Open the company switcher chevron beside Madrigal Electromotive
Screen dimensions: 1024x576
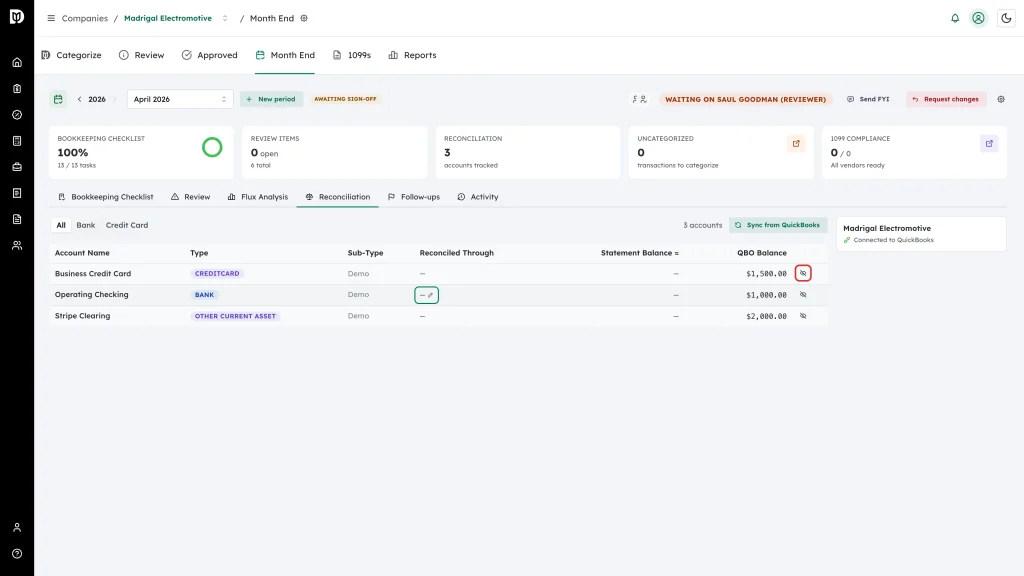coord(225,18)
